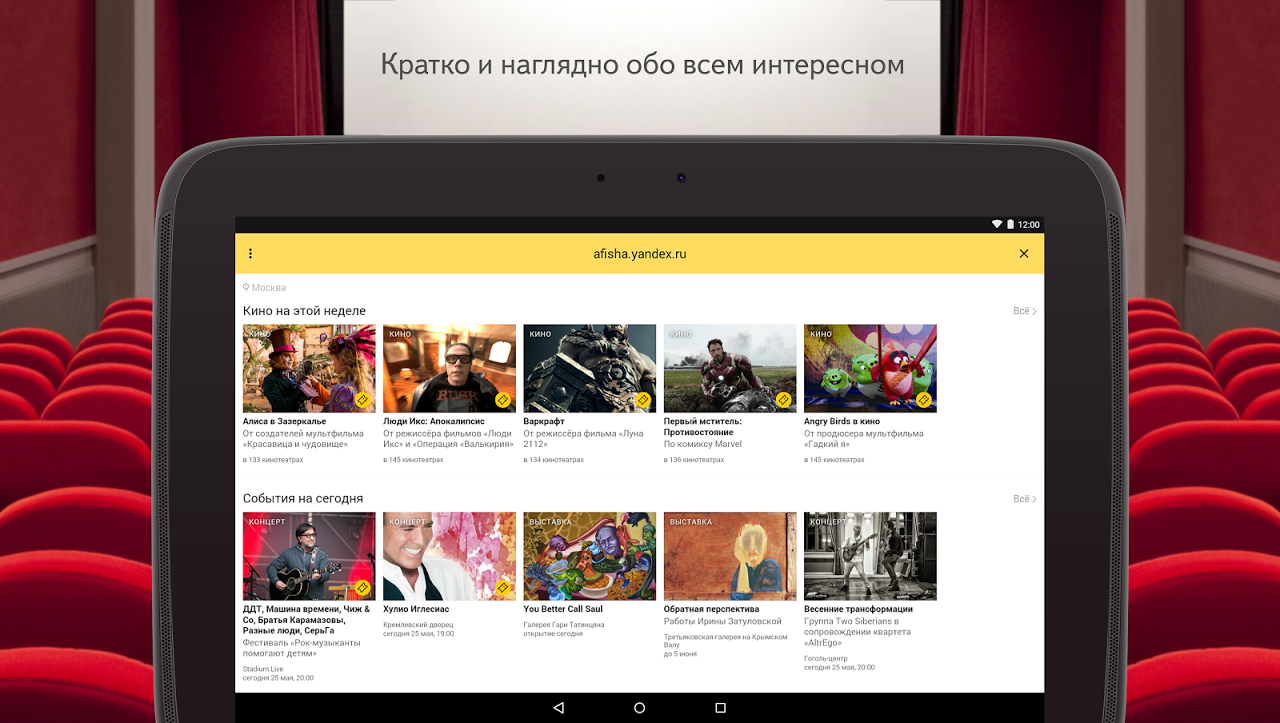Open the ДДТ concert thumbnail
This screenshot has height=723, width=1280.
[309, 556]
